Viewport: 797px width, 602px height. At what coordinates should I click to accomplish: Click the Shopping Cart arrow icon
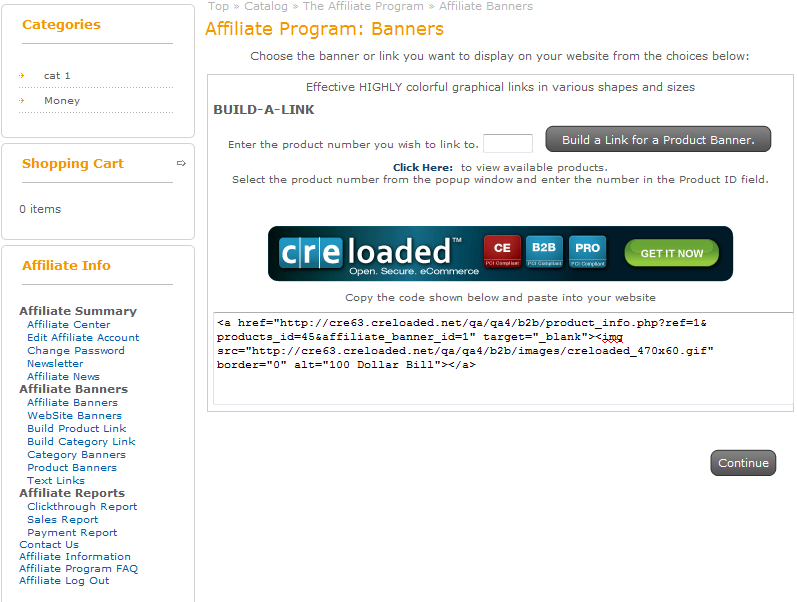coord(181,163)
